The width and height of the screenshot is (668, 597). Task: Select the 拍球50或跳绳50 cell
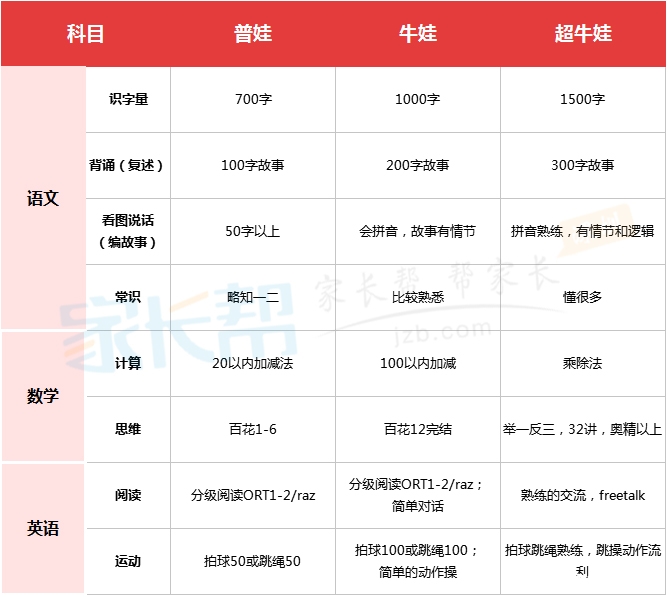point(253,561)
